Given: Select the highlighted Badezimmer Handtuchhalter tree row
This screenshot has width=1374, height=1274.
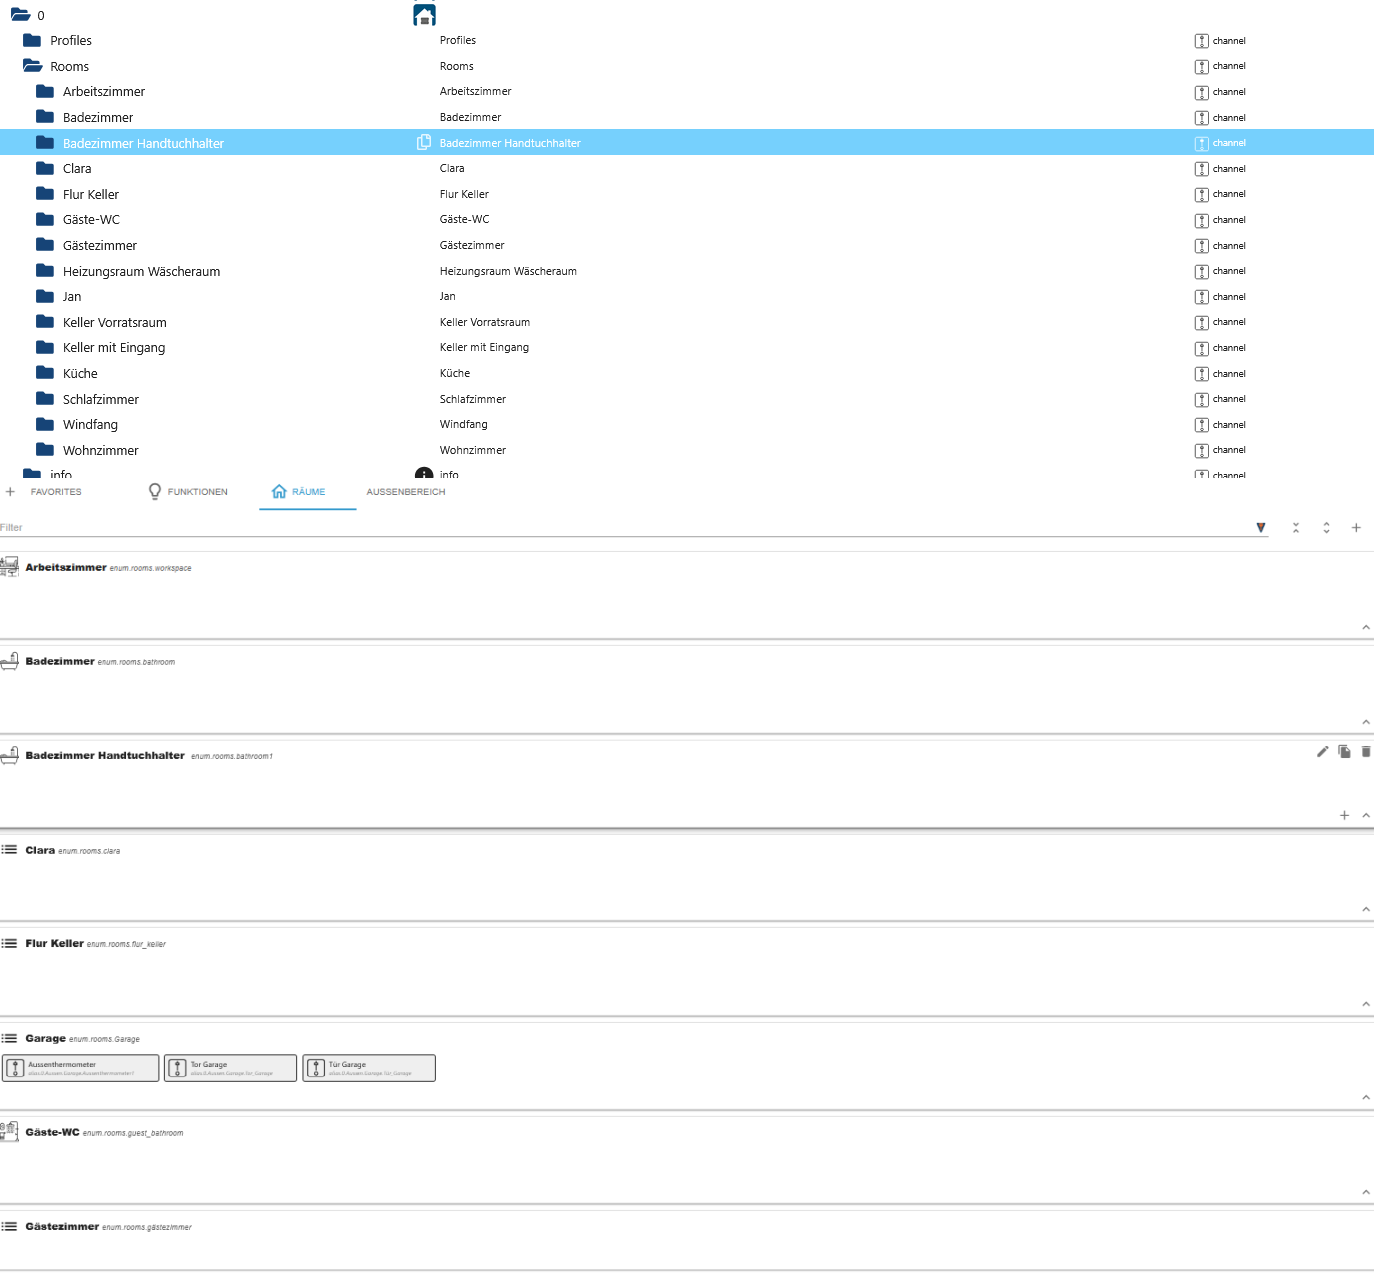Looking at the screenshot, I should 687,143.
